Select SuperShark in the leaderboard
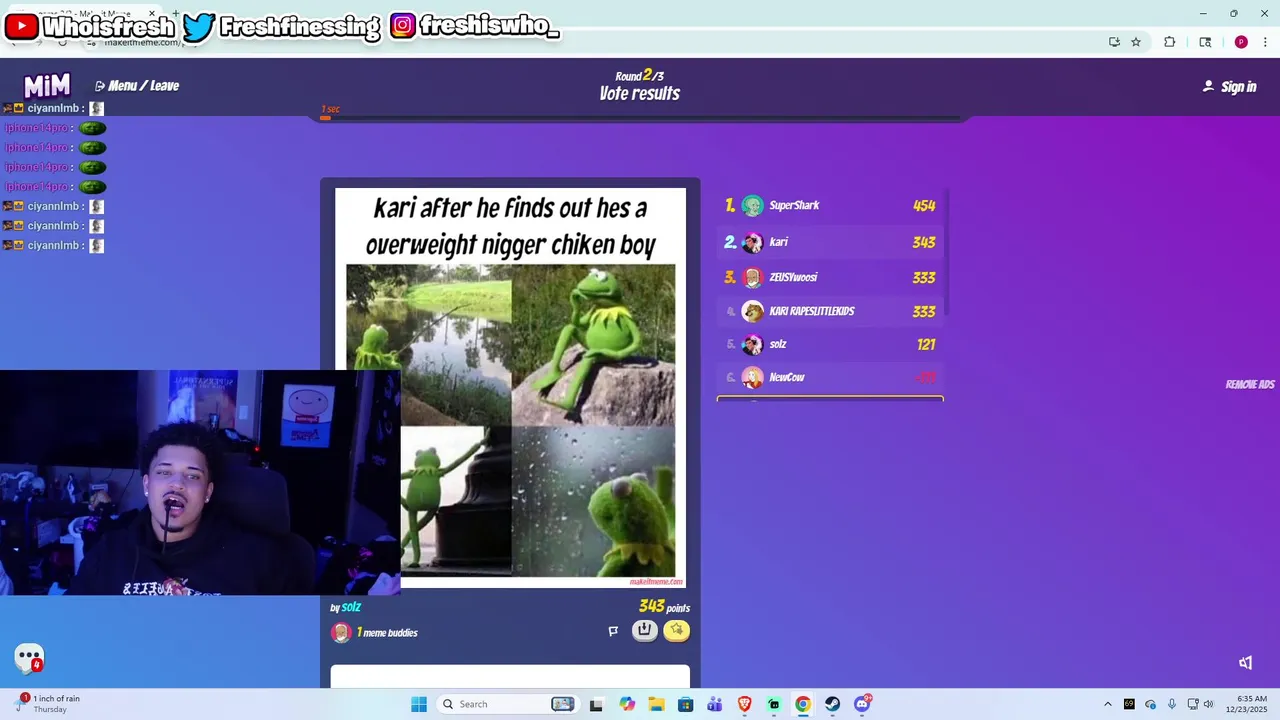This screenshot has height=720, width=1280. pos(830,205)
